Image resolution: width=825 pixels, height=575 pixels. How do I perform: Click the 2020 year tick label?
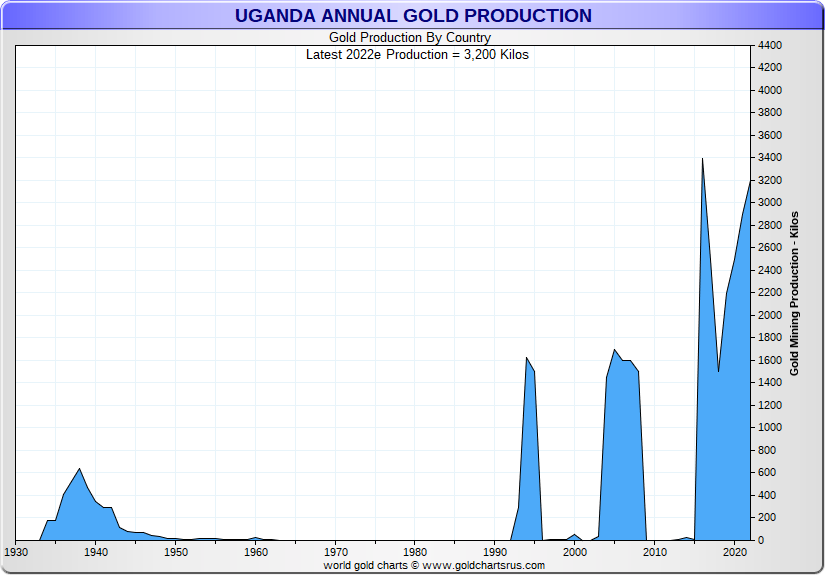click(736, 552)
